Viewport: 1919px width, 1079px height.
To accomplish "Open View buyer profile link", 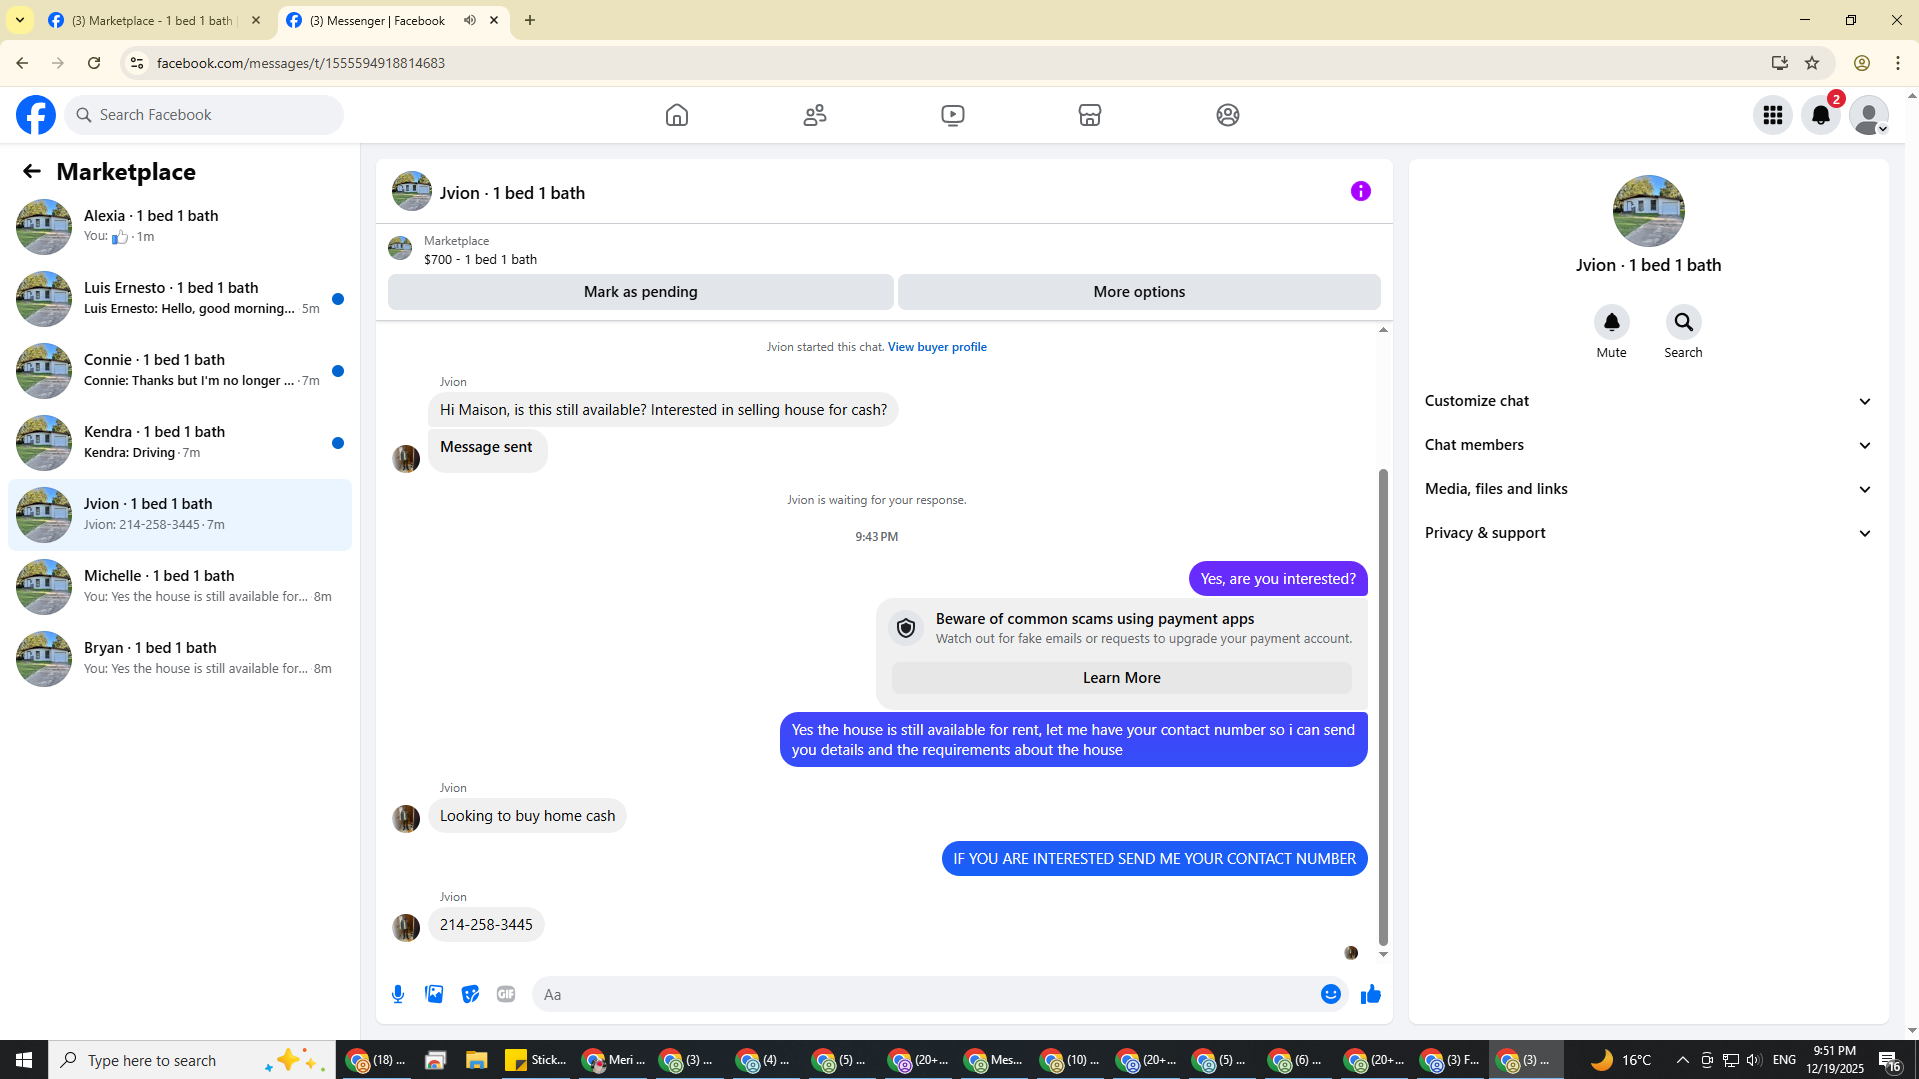I will (937, 347).
